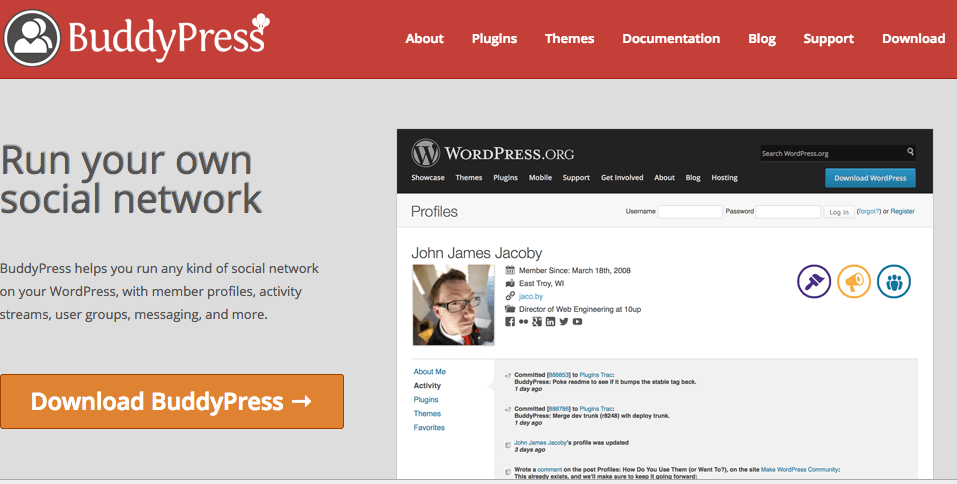Click Plugins Trac link in first commit

596,375
